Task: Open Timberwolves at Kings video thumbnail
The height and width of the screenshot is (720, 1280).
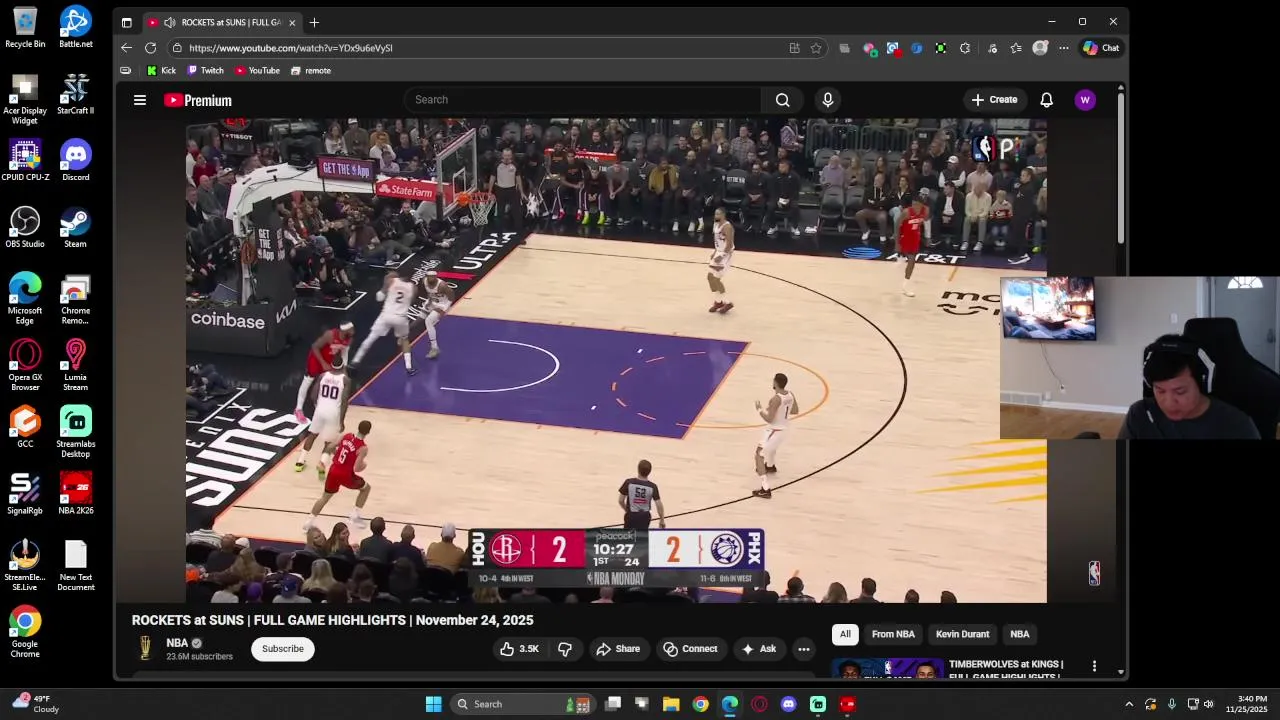Action: pyautogui.click(x=887, y=668)
